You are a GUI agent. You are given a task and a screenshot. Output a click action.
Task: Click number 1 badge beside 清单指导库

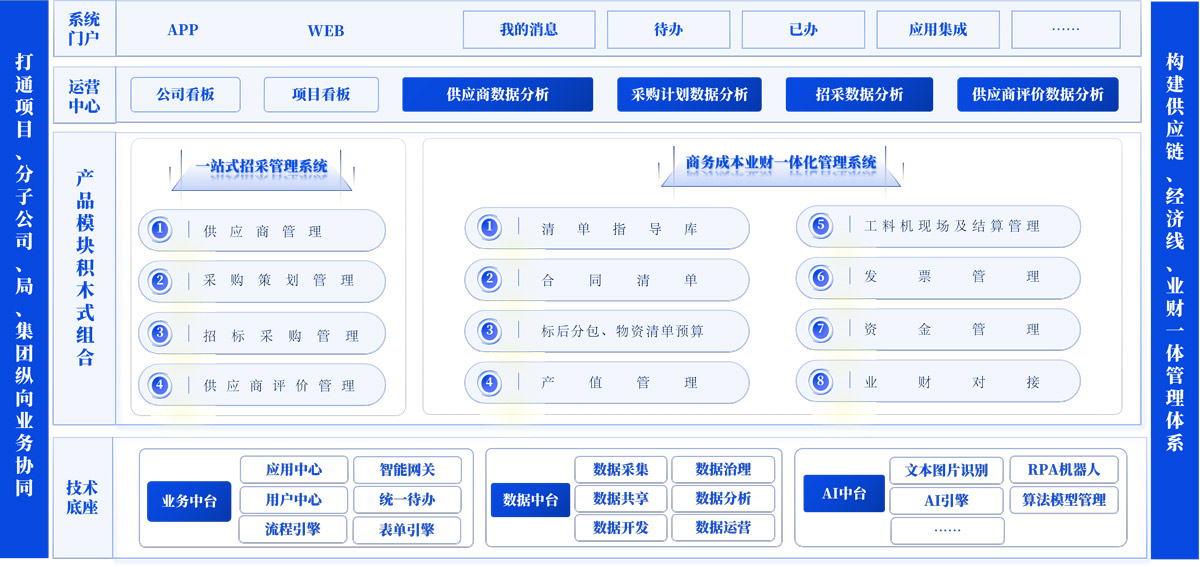pos(489,228)
